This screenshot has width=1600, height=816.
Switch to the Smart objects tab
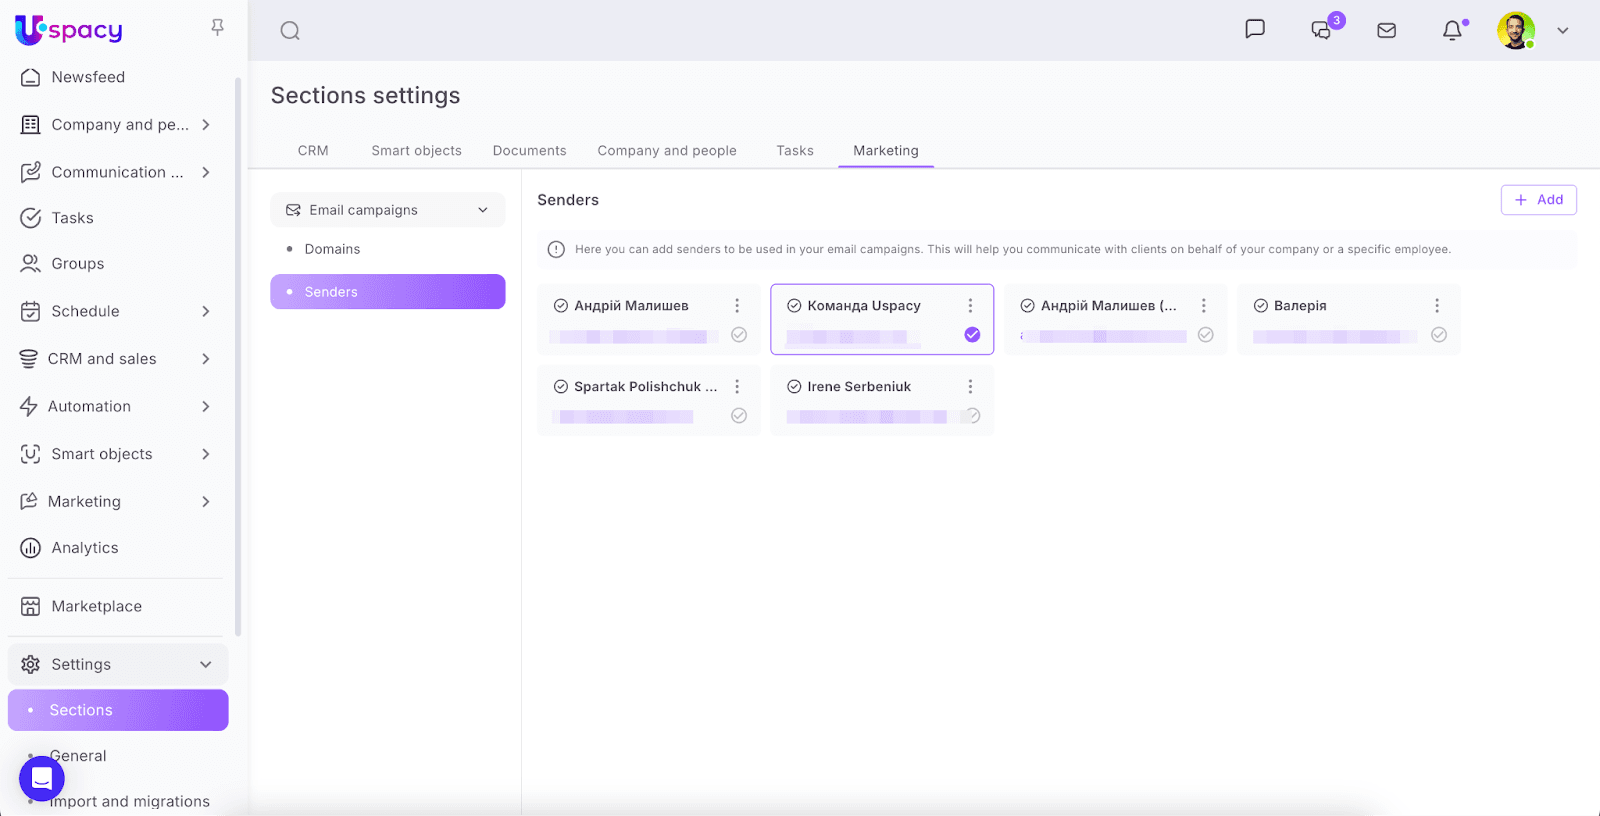(x=416, y=151)
